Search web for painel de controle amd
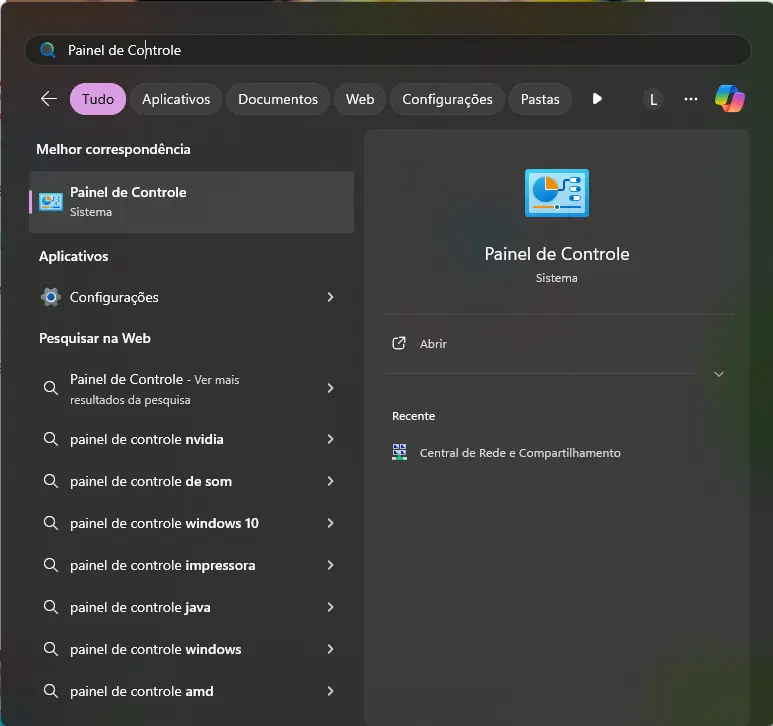773x726 pixels. pyautogui.click(x=191, y=691)
